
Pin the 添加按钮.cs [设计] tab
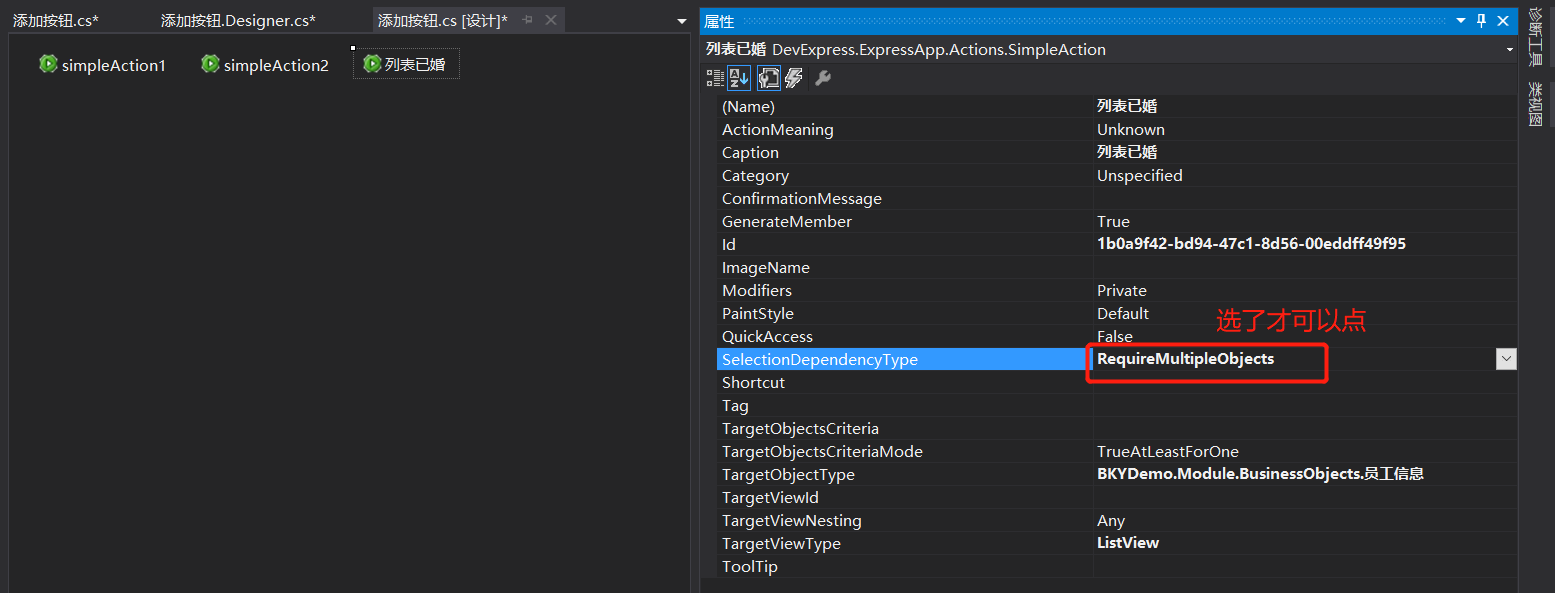pos(528,20)
